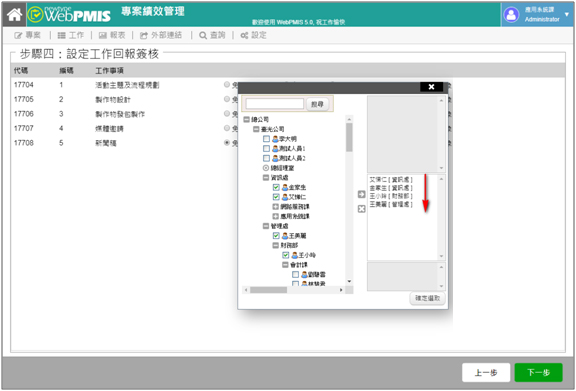Click tree horizontal scrollbar right arrow
The height and width of the screenshot is (391, 576).
pos(341,290)
